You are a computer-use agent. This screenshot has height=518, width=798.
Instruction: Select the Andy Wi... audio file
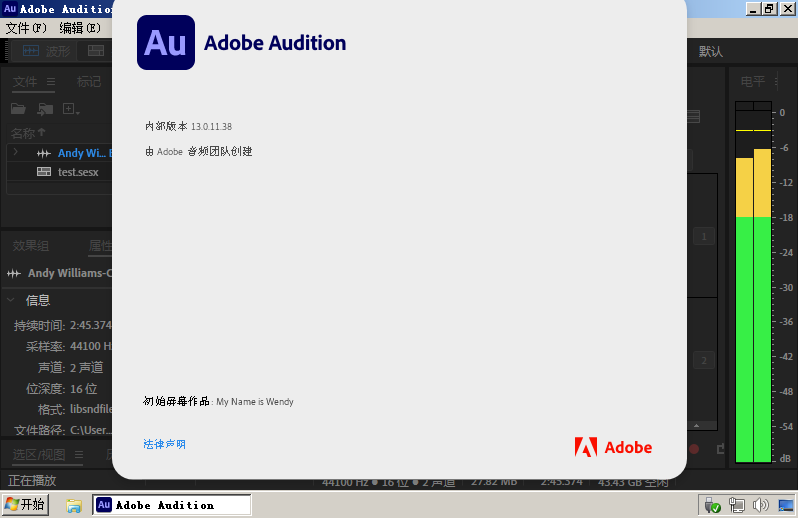click(x=81, y=153)
